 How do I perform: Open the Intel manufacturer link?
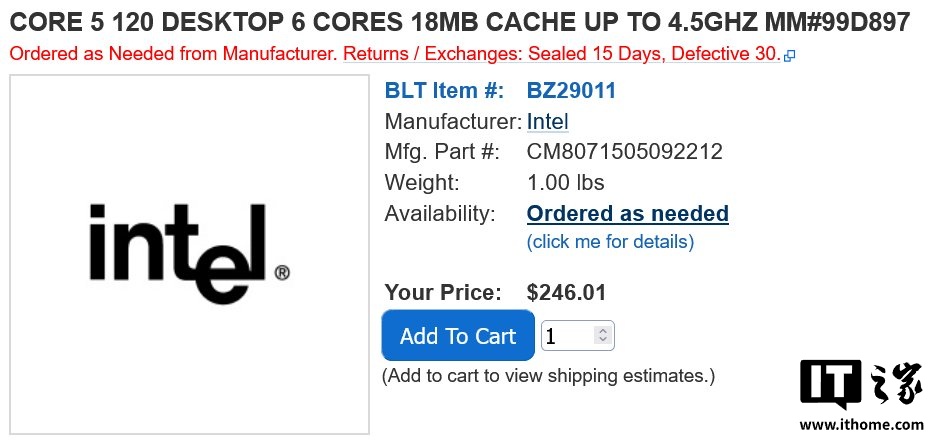point(547,122)
